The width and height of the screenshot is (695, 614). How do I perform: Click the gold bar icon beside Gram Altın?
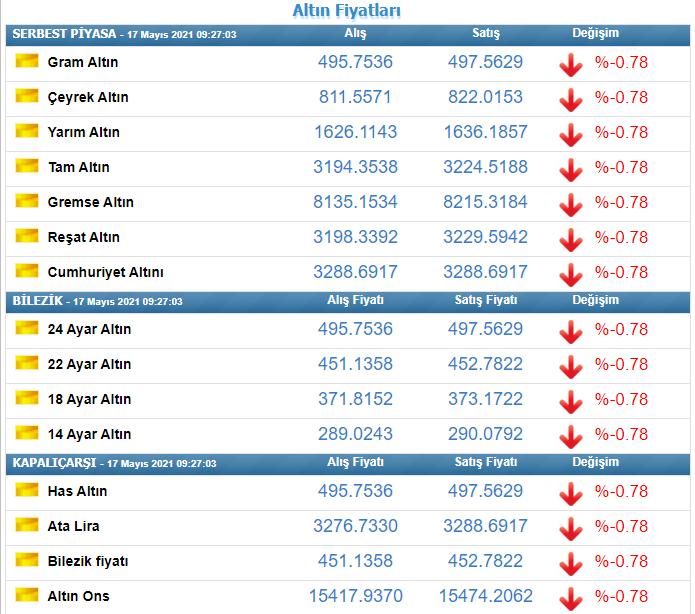[27, 61]
